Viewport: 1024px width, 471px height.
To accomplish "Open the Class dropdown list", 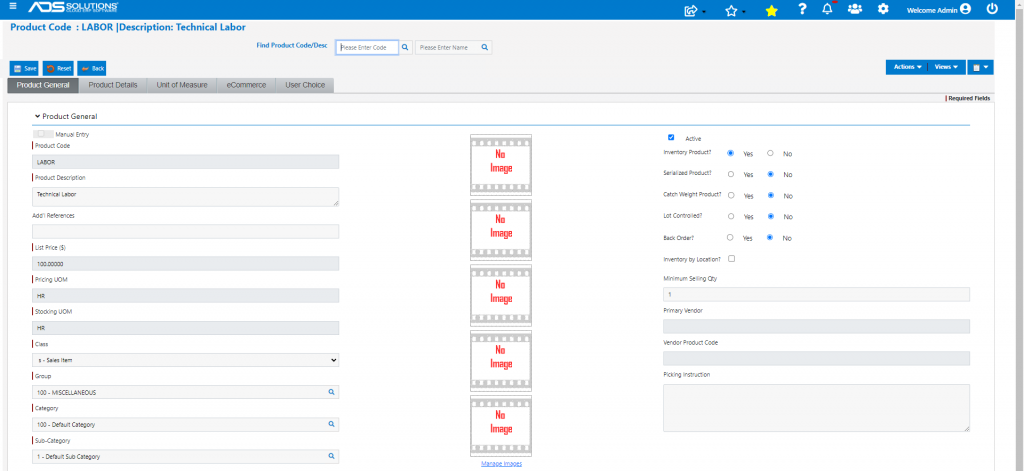I will tap(185, 360).
